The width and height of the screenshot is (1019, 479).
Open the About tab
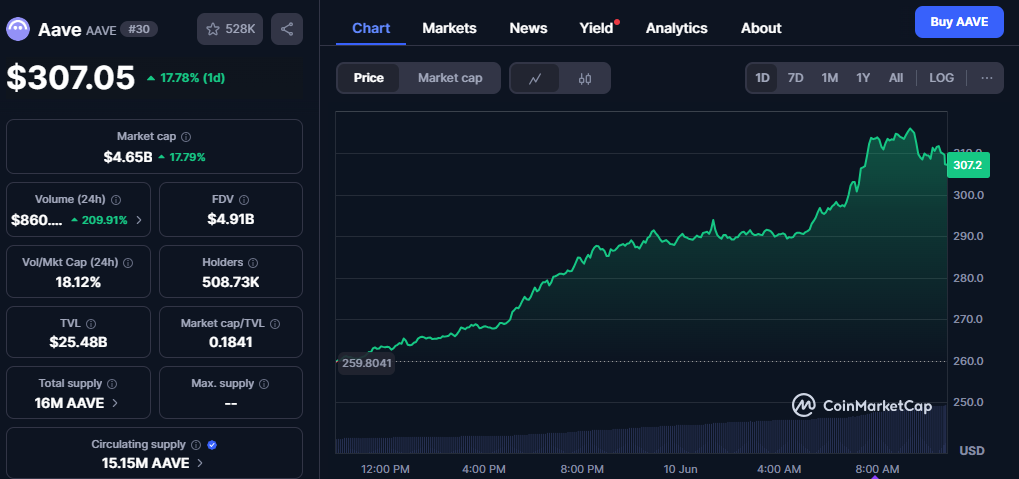[761, 29]
